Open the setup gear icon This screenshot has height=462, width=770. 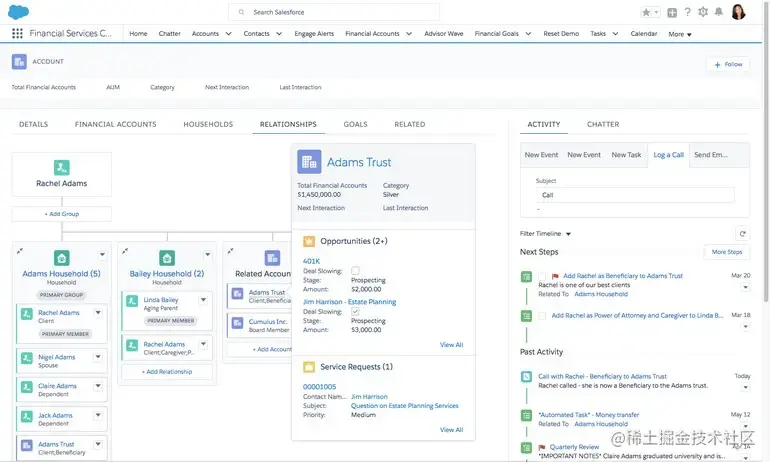pos(703,12)
